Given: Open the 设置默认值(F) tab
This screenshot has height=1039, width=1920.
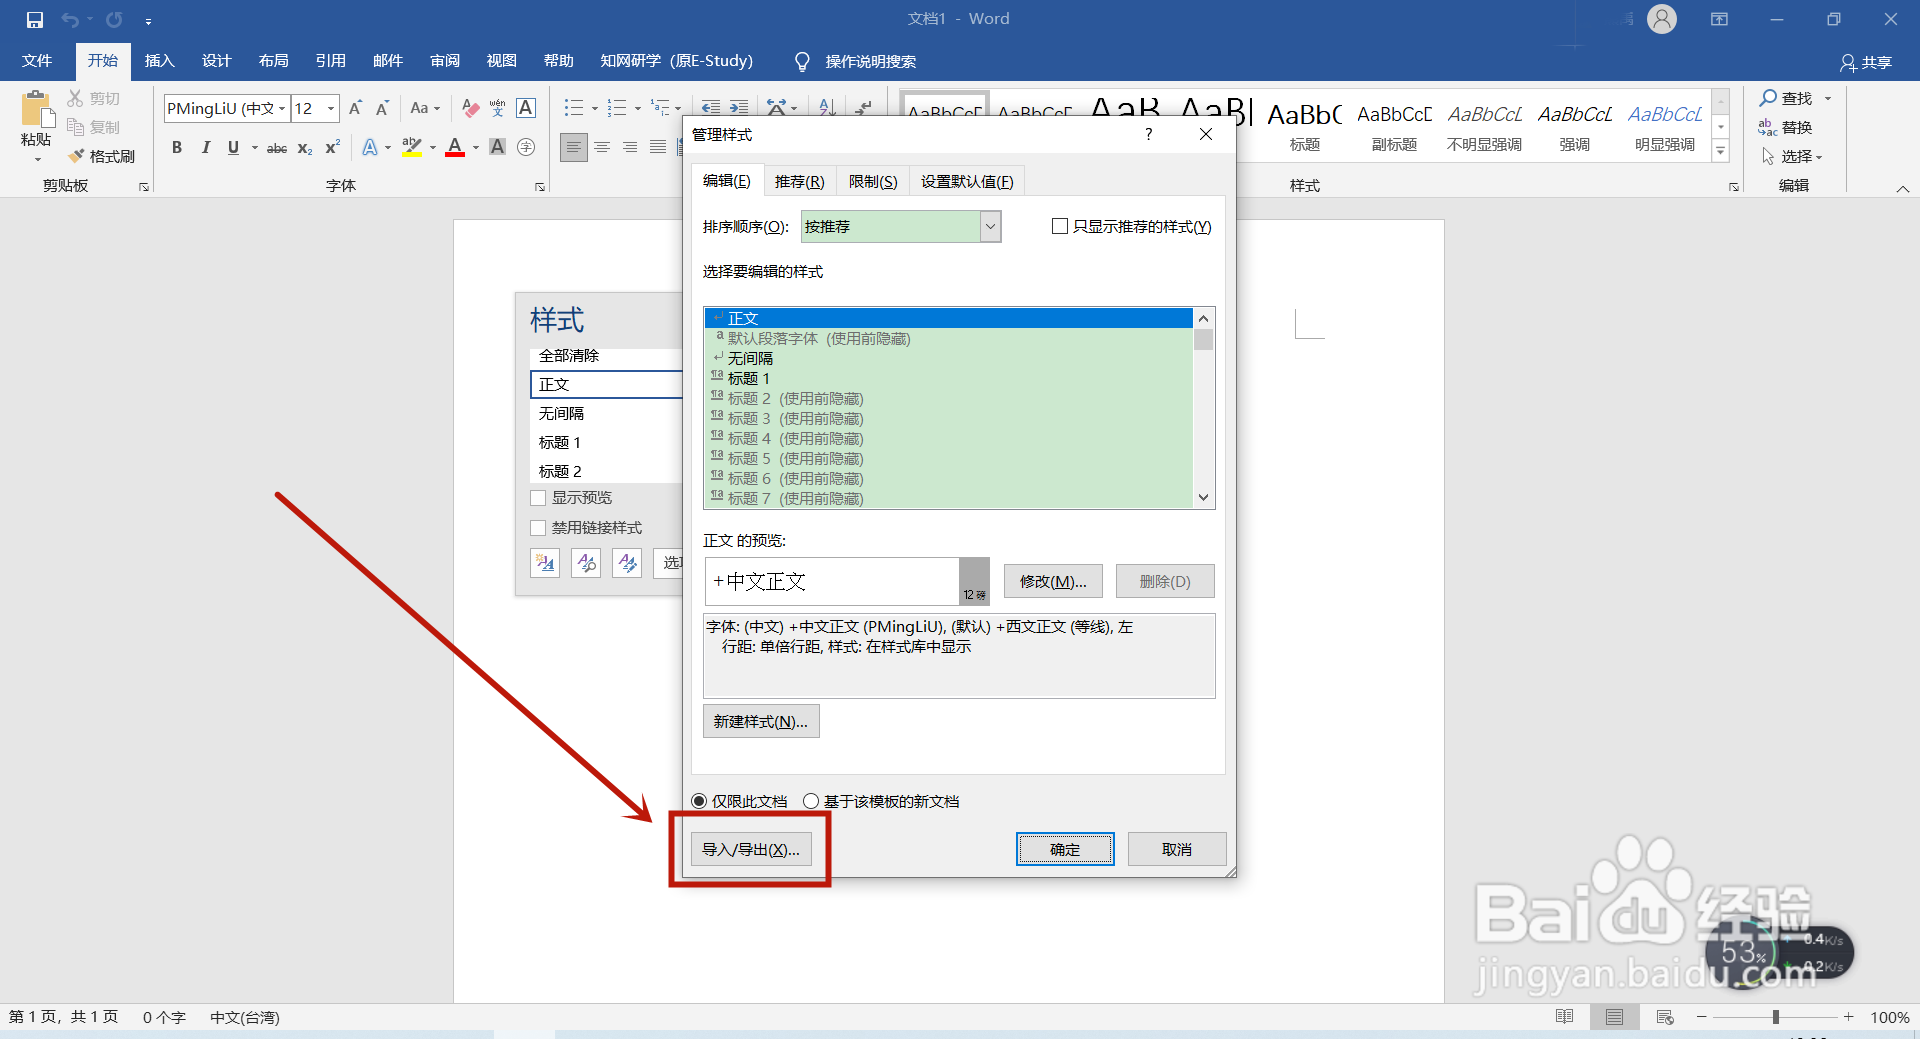Looking at the screenshot, I should [x=967, y=181].
